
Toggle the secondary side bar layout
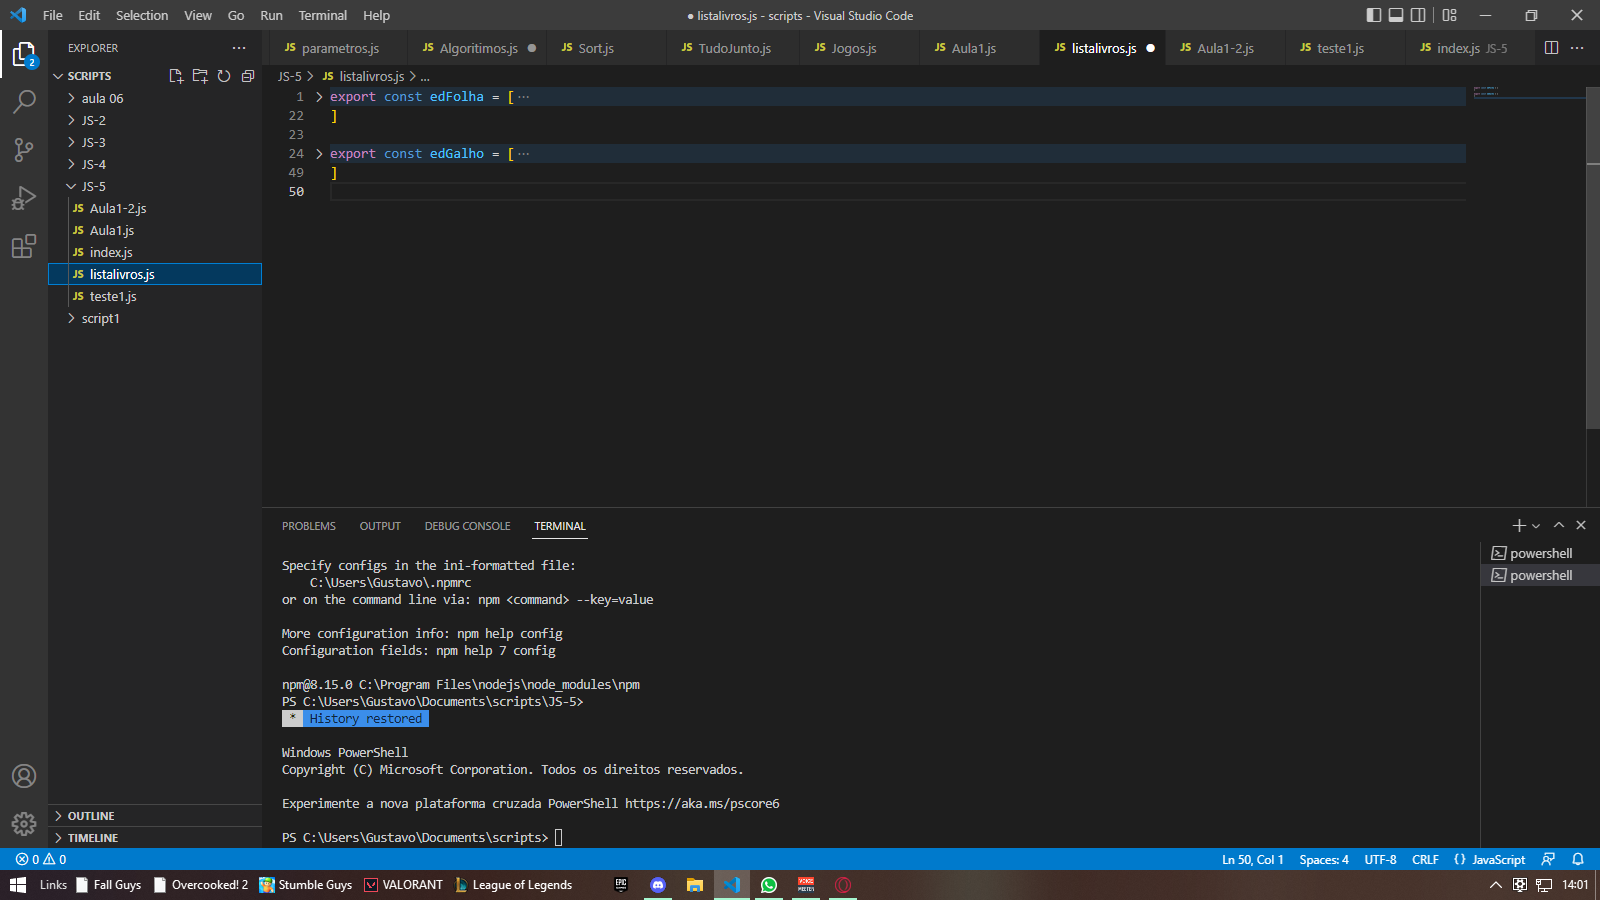click(1418, 15)
